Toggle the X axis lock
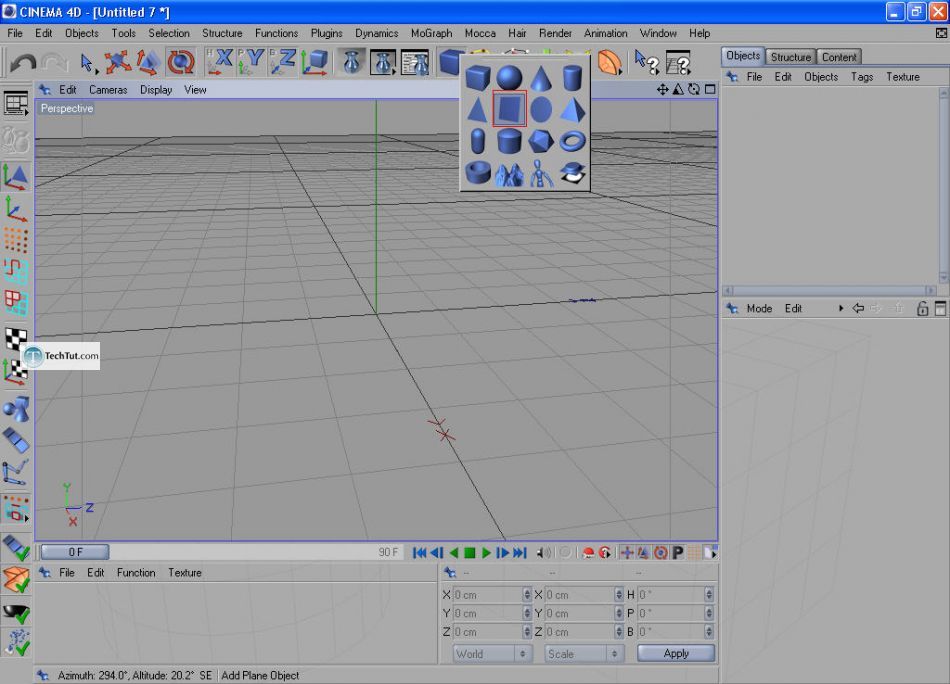950x684 pixels. (x=219, y=62)
